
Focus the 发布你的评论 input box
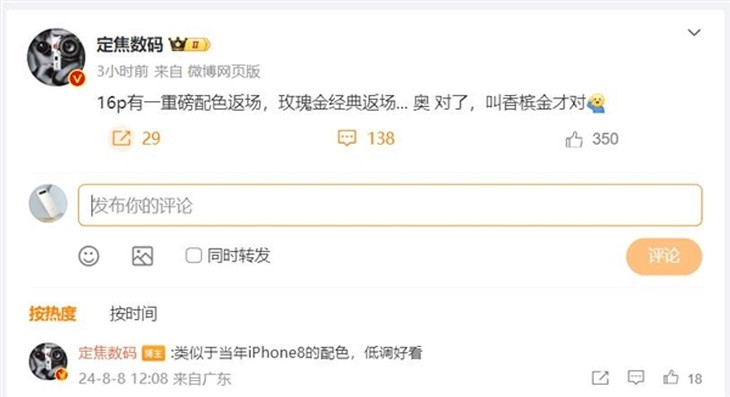[x=390, y=205]
